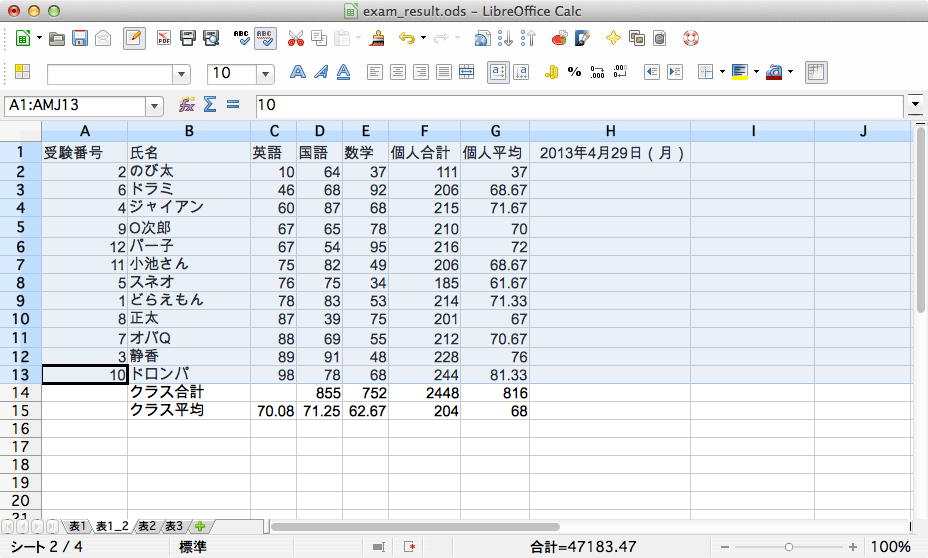Show the draw functions
The width and height of the screenshot is (928, 558).
tap(582, 39)
